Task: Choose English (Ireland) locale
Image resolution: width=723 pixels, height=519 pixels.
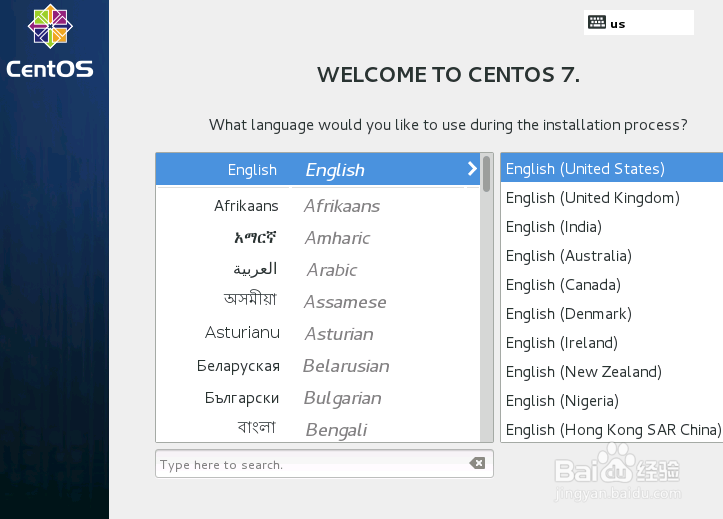Action: (x=612, y=343)
